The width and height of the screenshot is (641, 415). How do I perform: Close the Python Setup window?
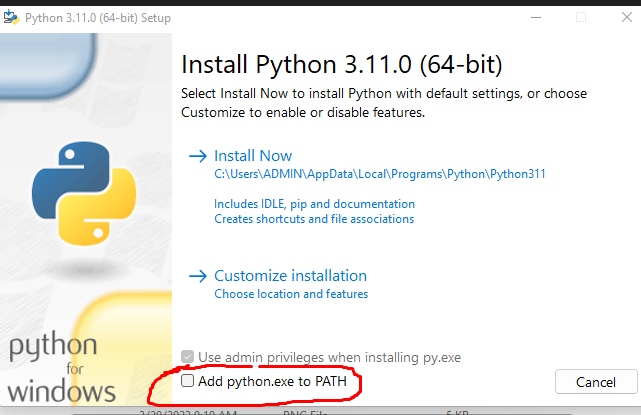(627, 17)
